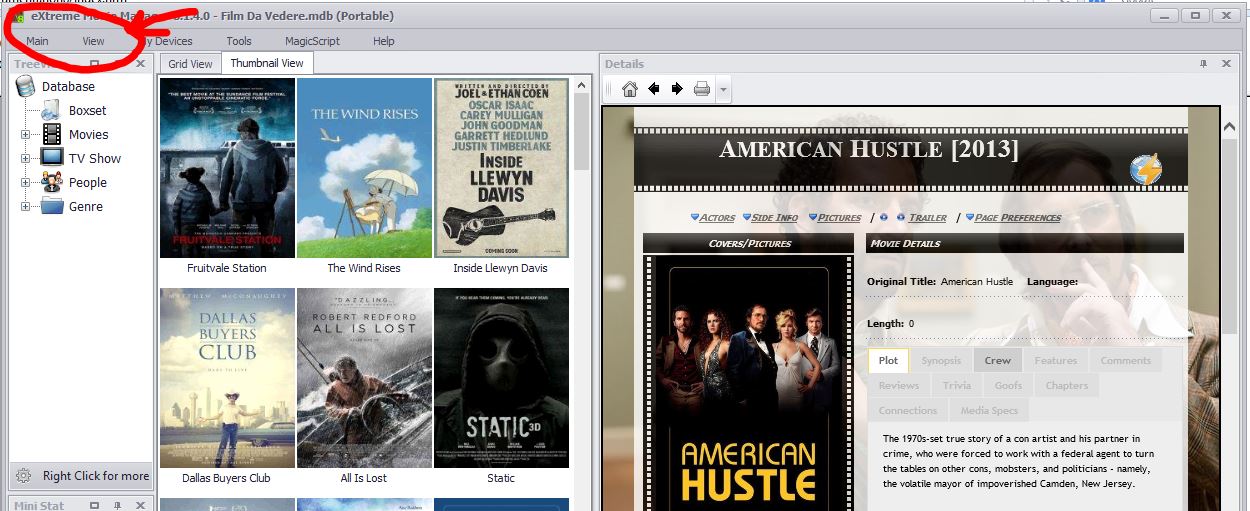This screenshot has width=1250, height=511.
Task: Close the Details panel
Action: (x=1227, y=64)
